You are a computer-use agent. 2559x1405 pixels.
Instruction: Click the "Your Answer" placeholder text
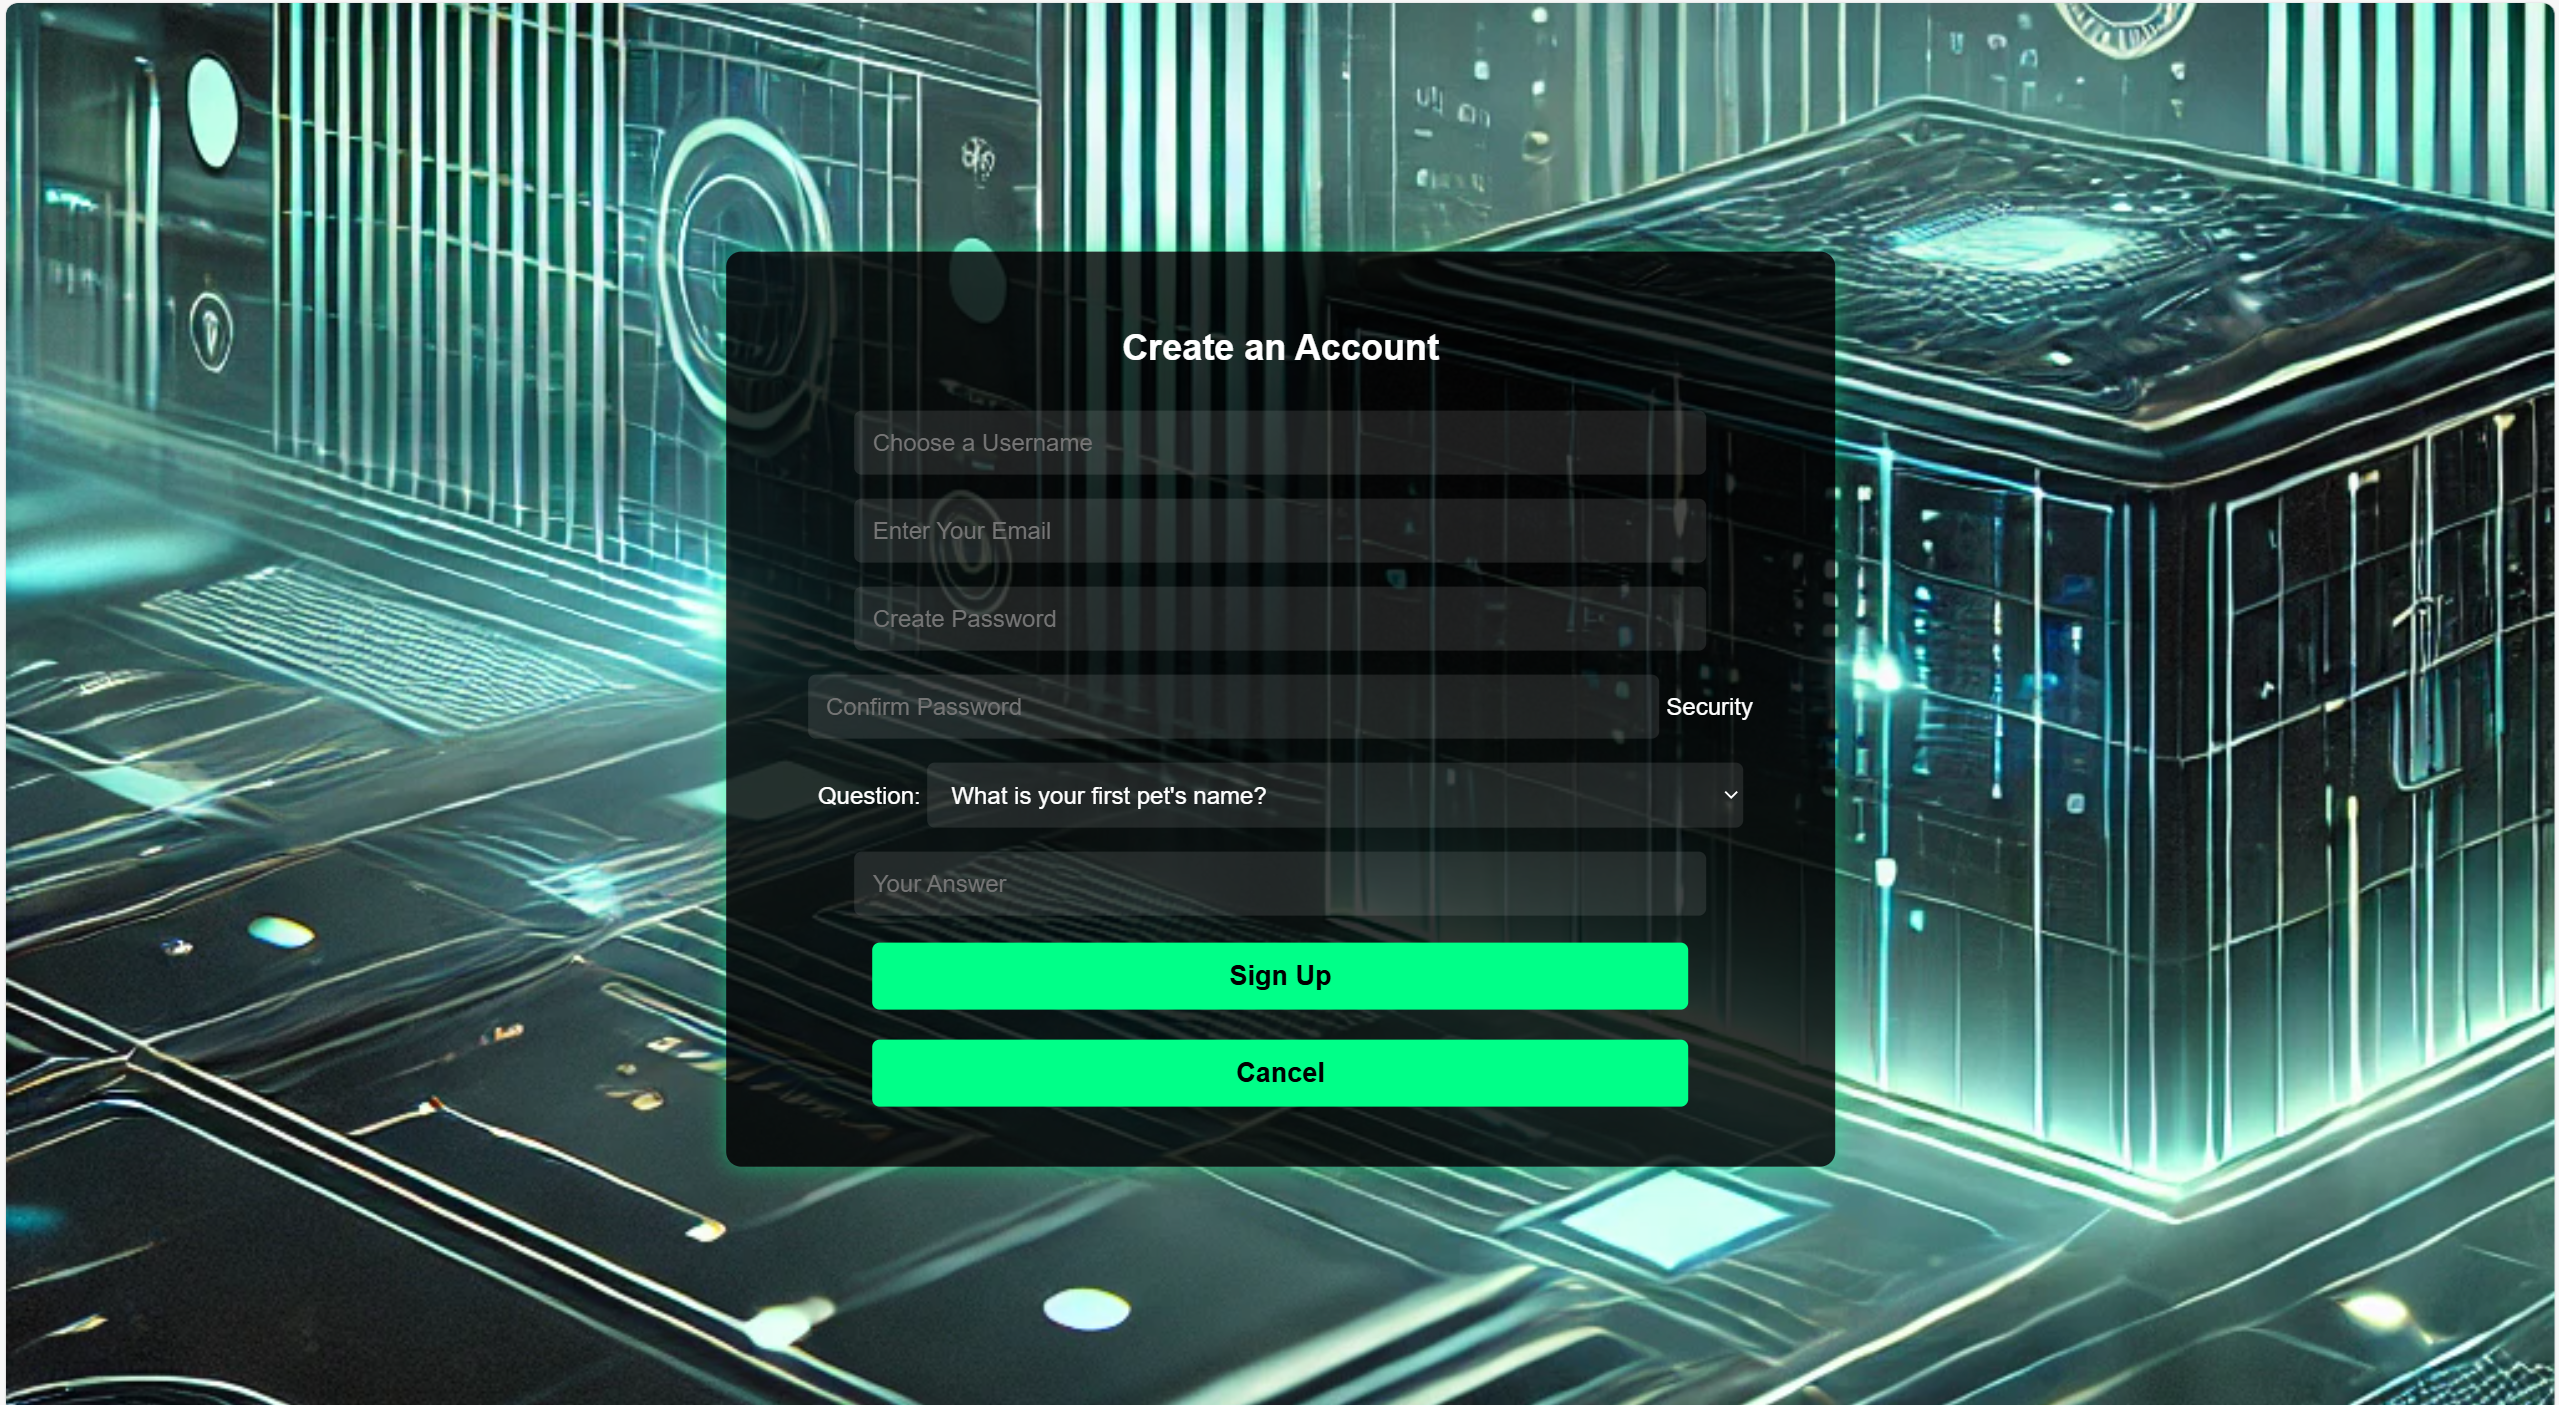[938, 884]
